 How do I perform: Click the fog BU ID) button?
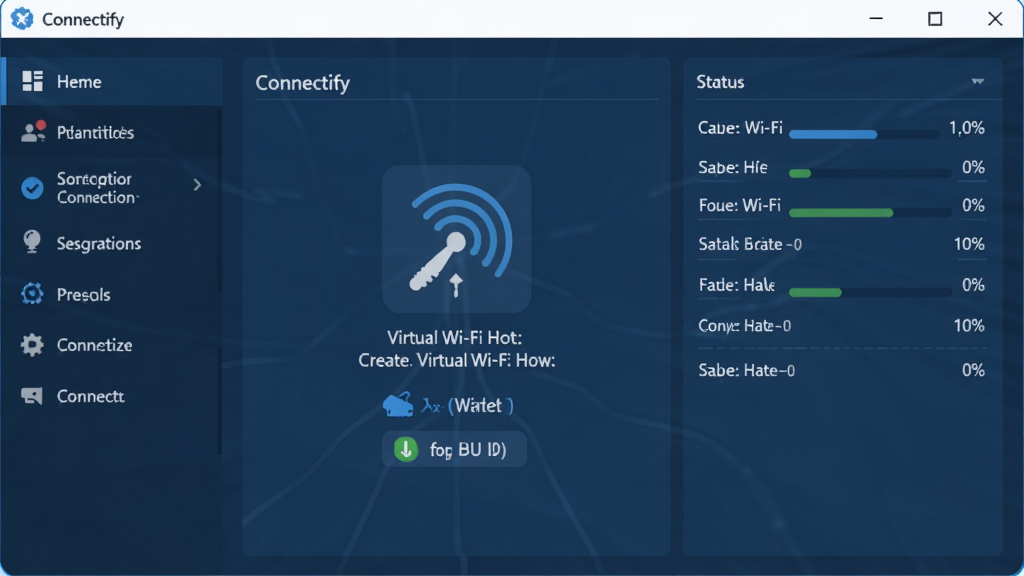coord(455,449)
